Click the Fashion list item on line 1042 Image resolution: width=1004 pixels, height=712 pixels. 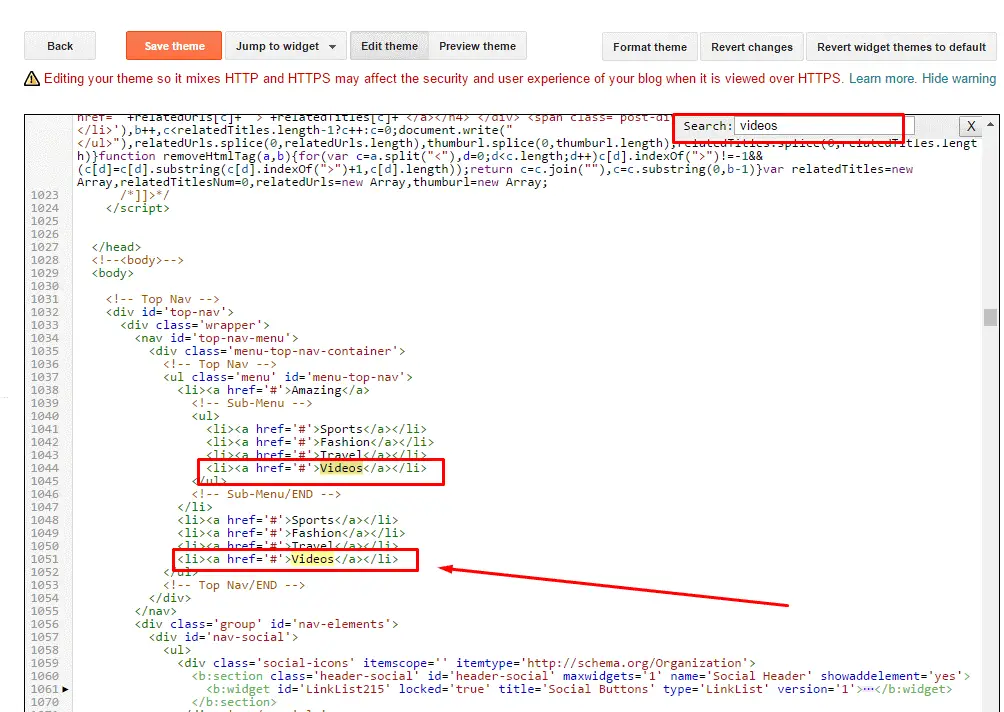click(320, 442)
